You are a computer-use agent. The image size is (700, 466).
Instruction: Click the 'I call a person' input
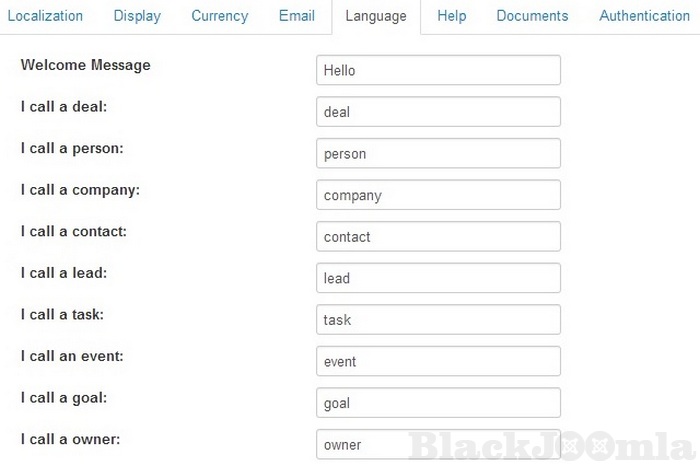(438, 154)
